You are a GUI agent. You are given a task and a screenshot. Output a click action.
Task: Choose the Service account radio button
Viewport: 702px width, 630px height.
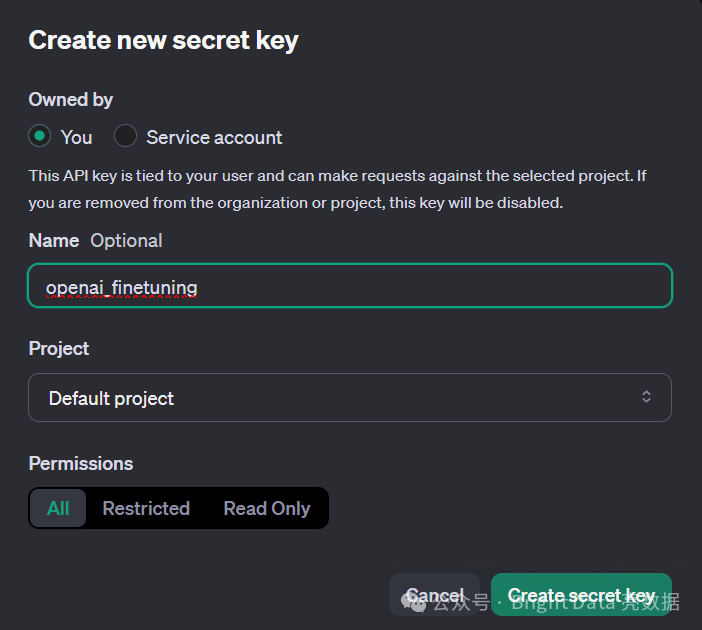(x=125, y=136)
